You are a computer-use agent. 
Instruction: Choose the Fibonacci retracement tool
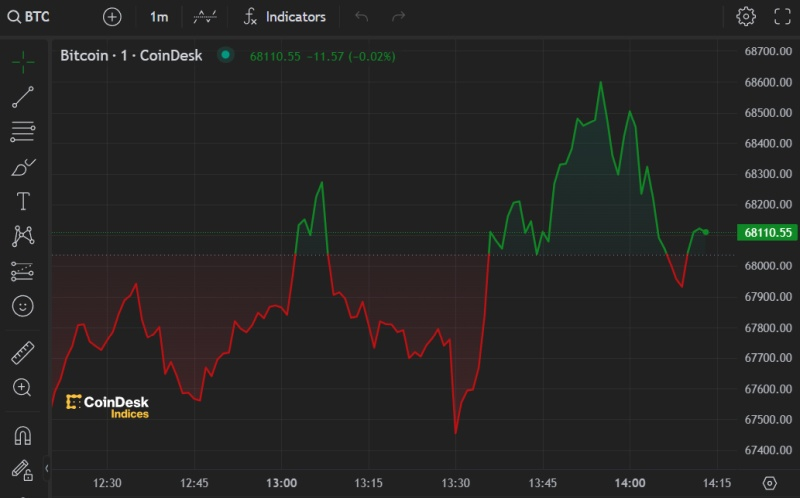pos(22,131)
